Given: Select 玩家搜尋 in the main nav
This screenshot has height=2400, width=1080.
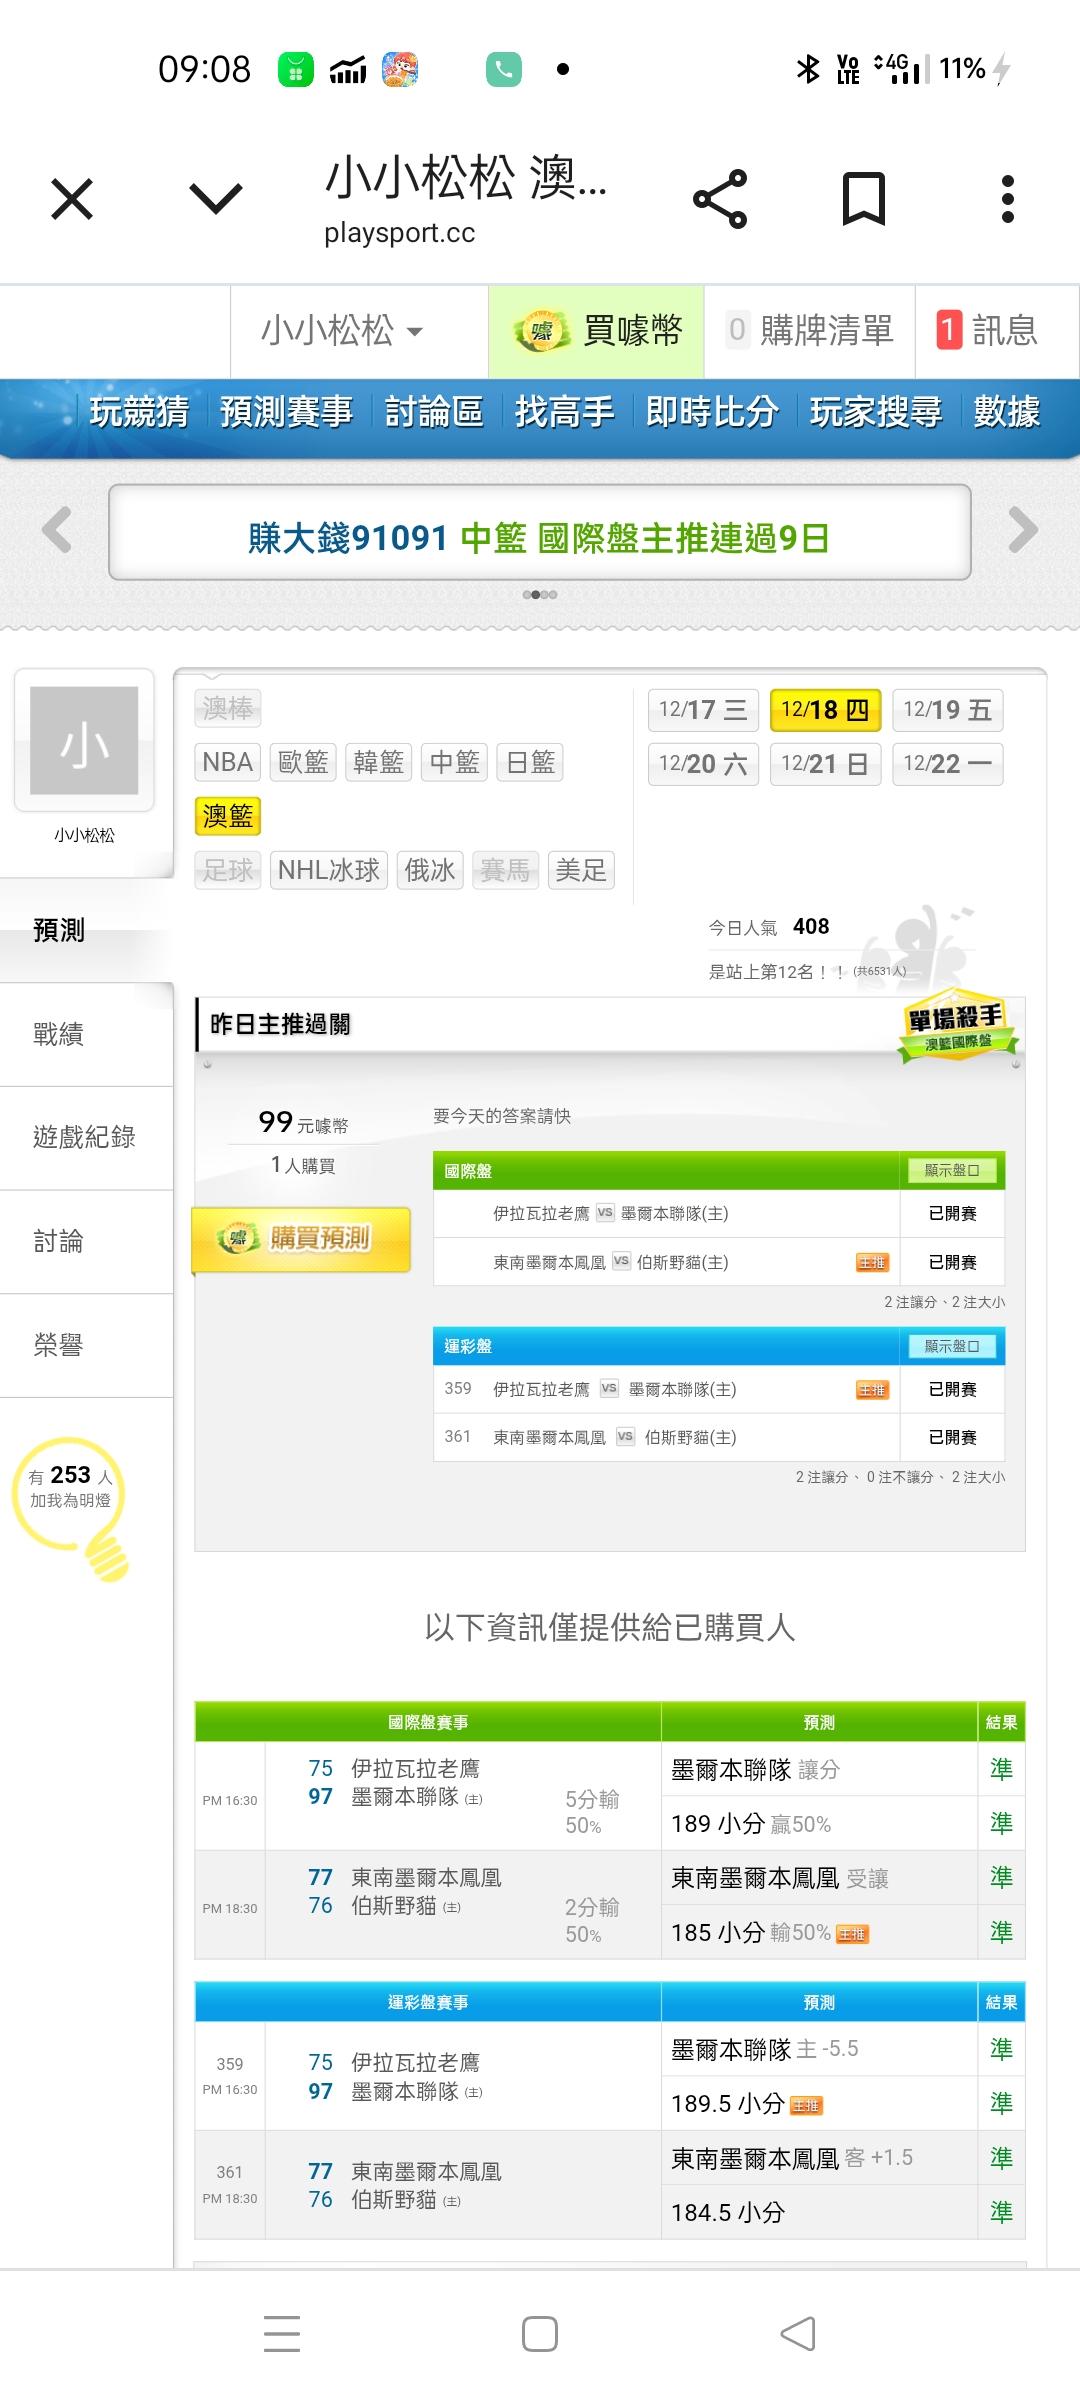Looking at the screenshot, I should click(x=876, y=412).
